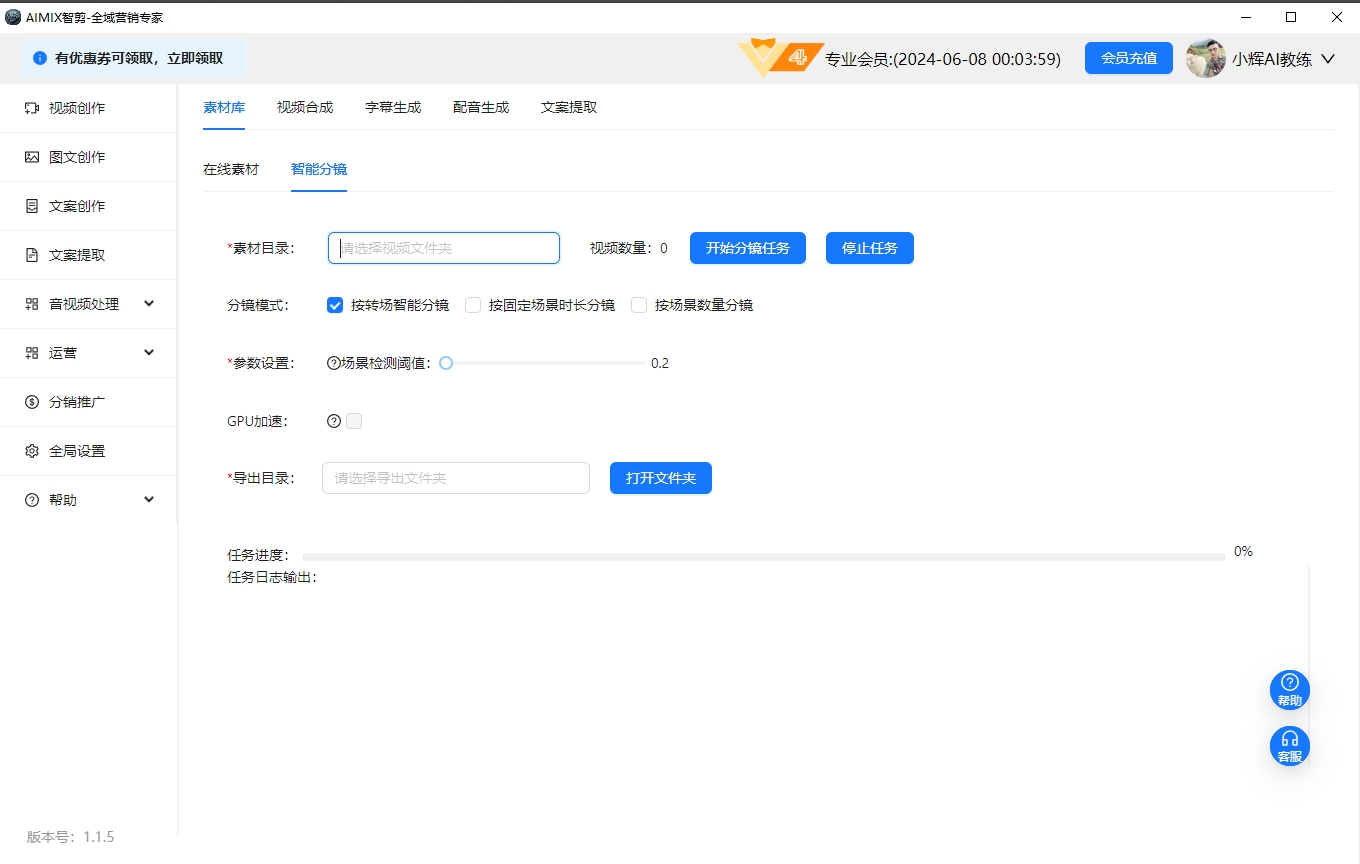Select the 在线素材 sub-tab
The height and width of the screenshot is (864, 1360).
(231, 169)
